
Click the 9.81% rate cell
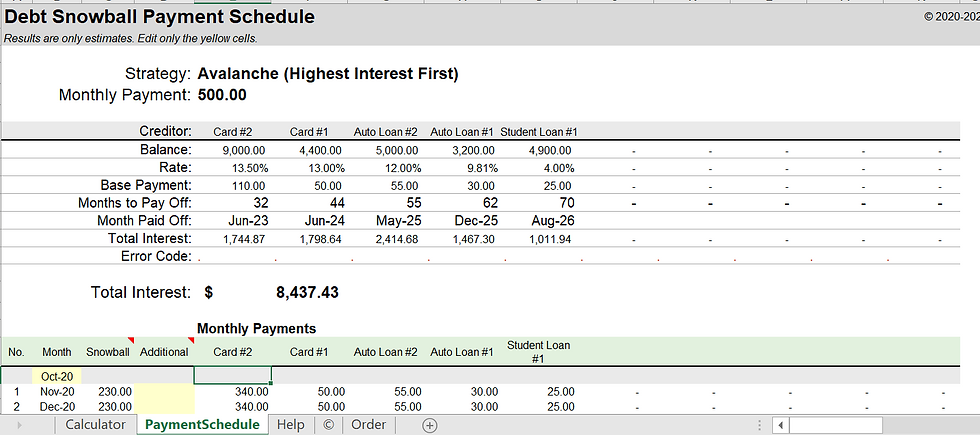(x=482, y=168)
